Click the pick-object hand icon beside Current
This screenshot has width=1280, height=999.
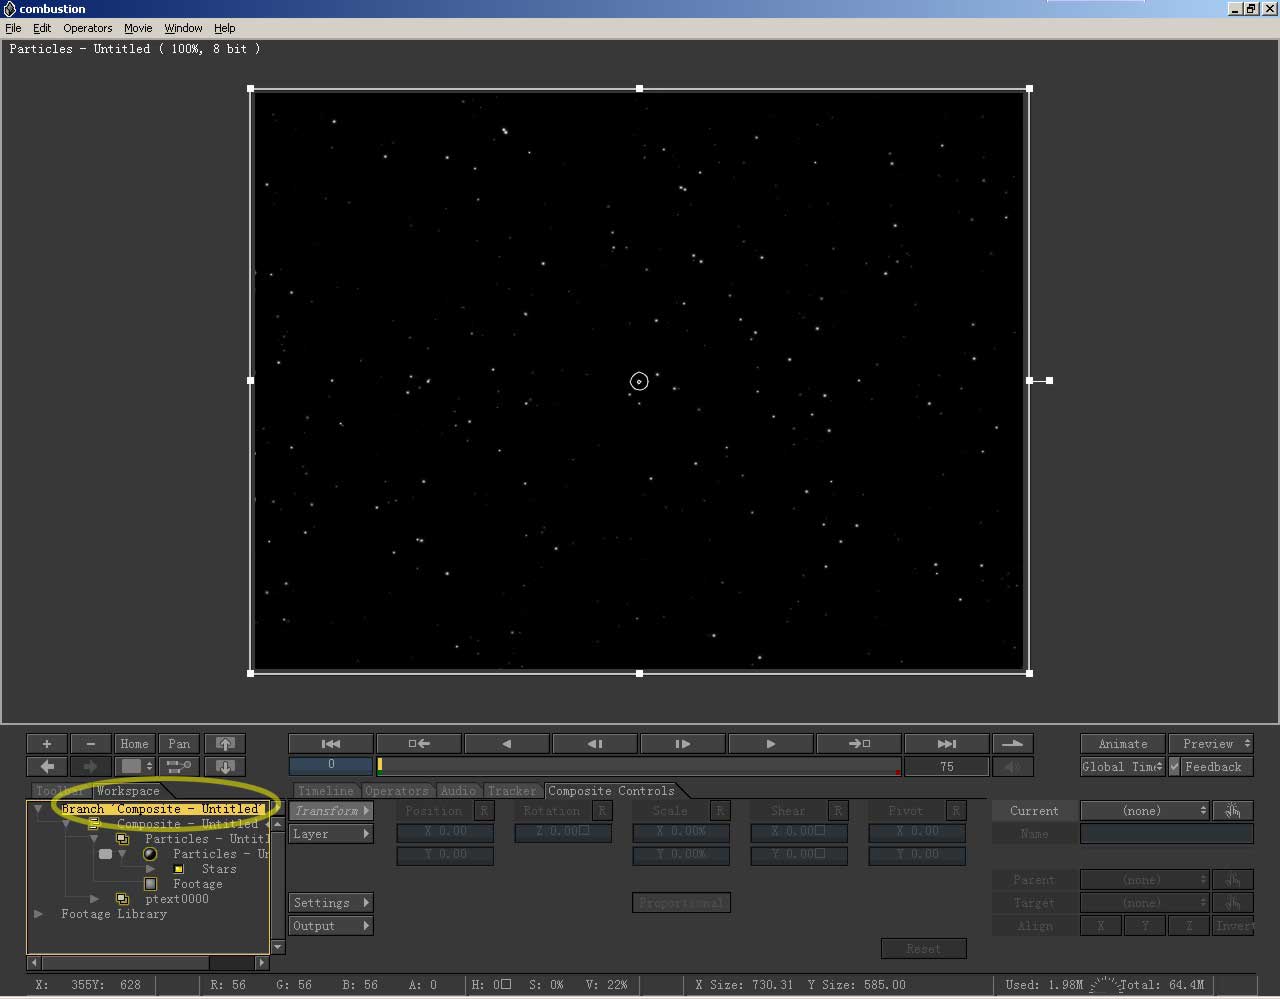click(x=1232, y=811)
